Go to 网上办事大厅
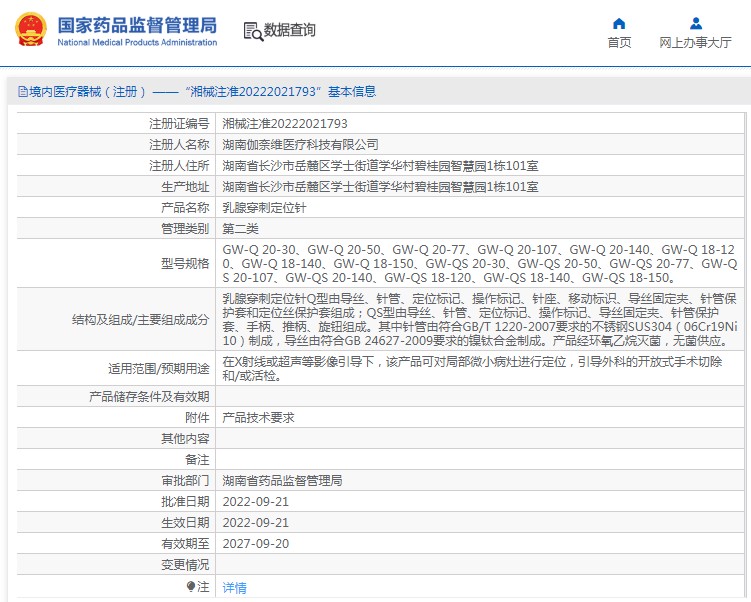 [695, 42]
